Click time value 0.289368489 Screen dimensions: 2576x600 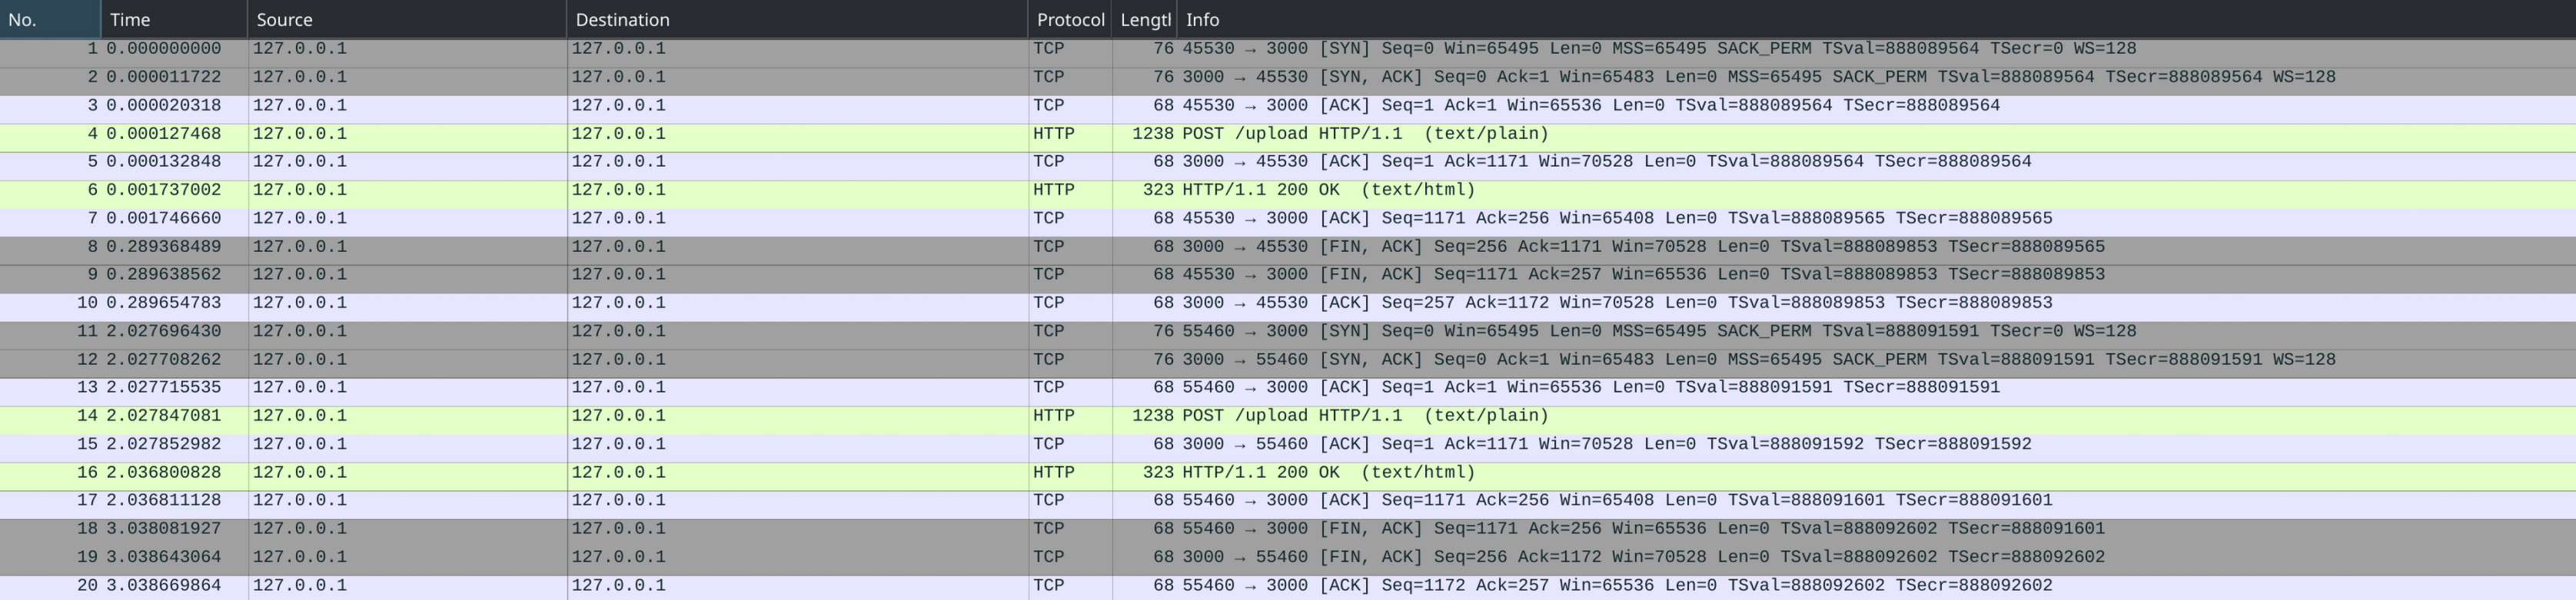click(164, 246)
